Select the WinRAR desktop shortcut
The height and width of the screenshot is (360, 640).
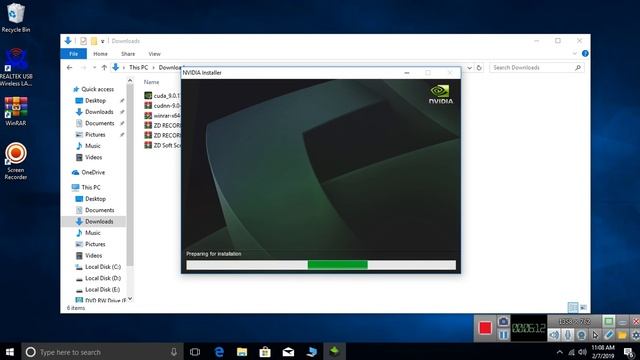[x=16, y=111]
